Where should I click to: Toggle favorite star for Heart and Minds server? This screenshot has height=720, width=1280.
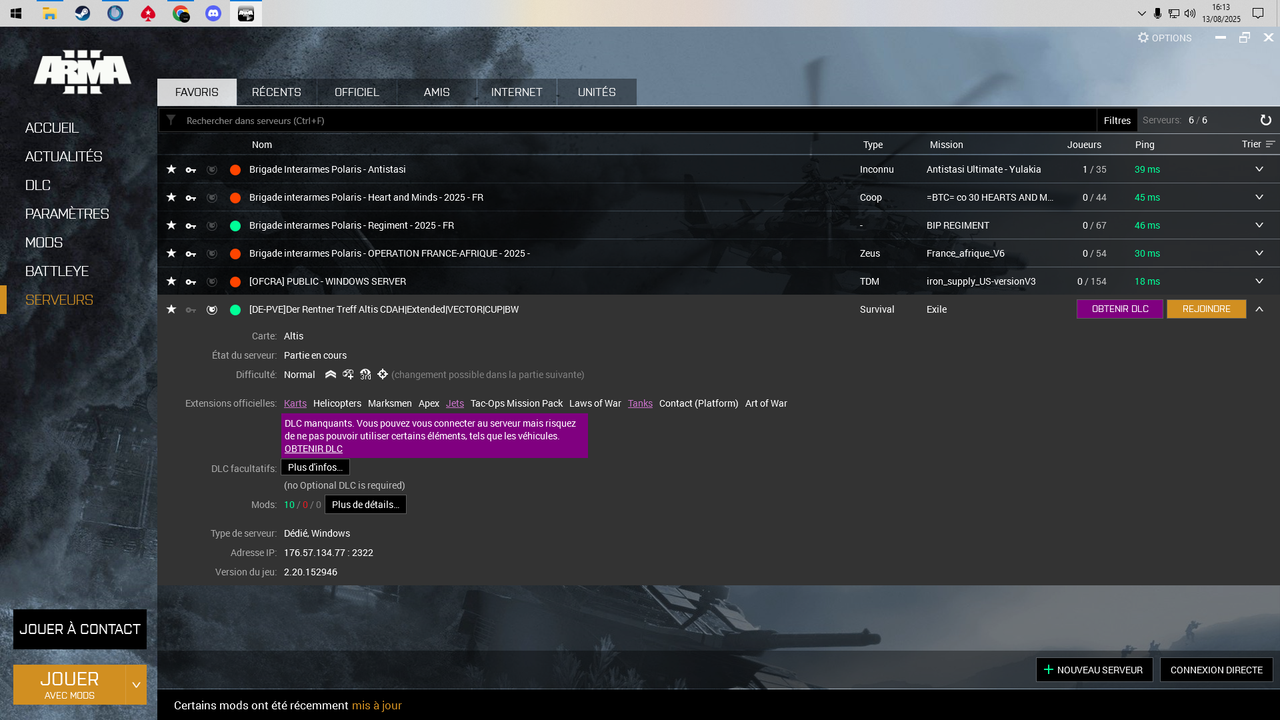(171, 197)
